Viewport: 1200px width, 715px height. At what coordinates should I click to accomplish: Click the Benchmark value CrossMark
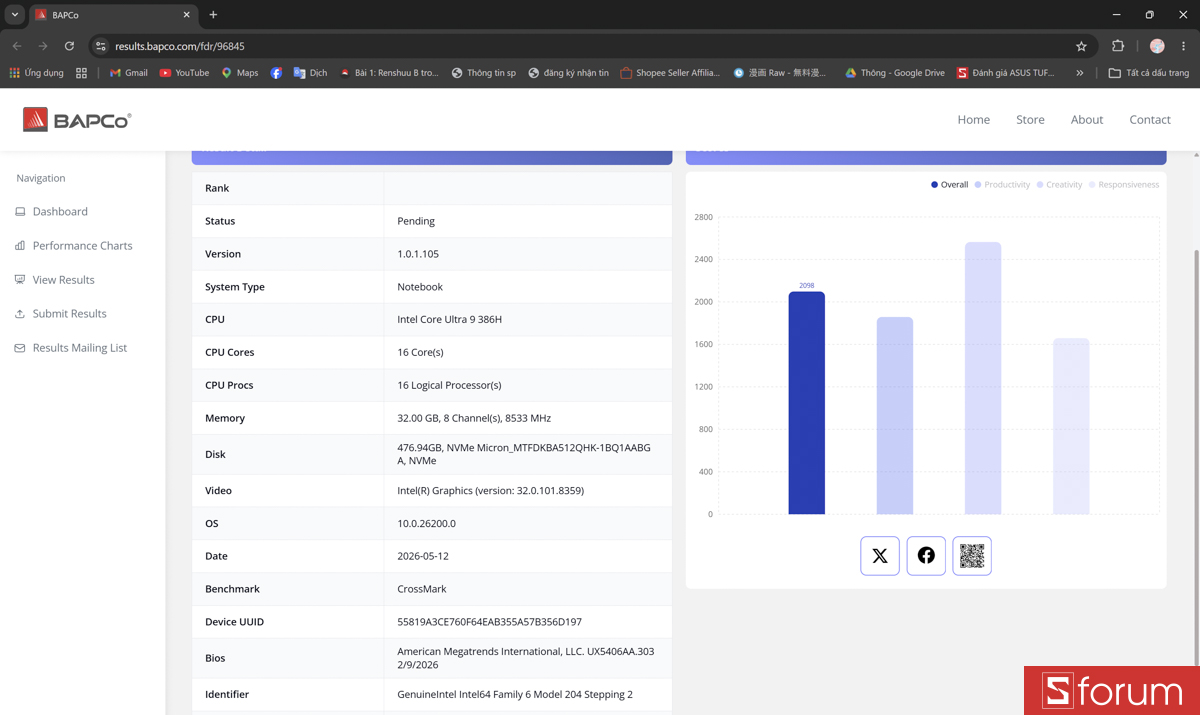click(422, 589)
